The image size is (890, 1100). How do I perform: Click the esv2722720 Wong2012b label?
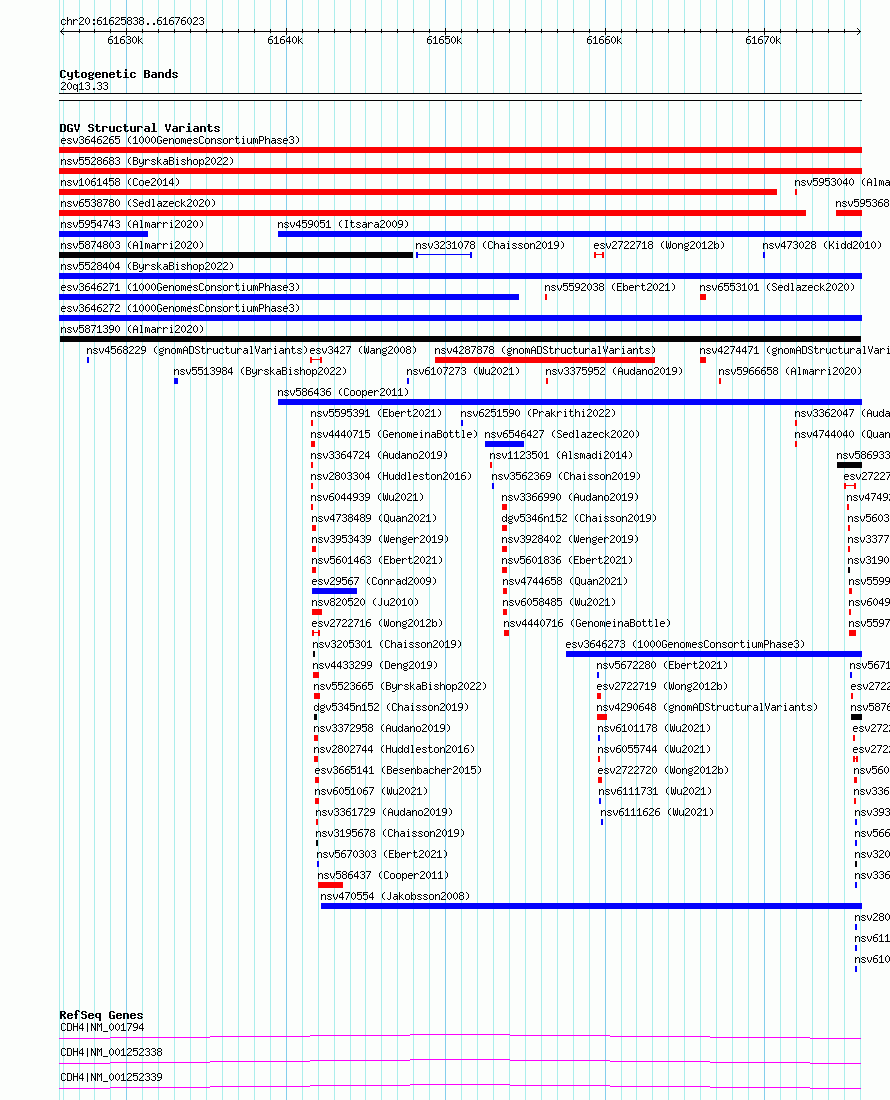(x=663, y=770)
